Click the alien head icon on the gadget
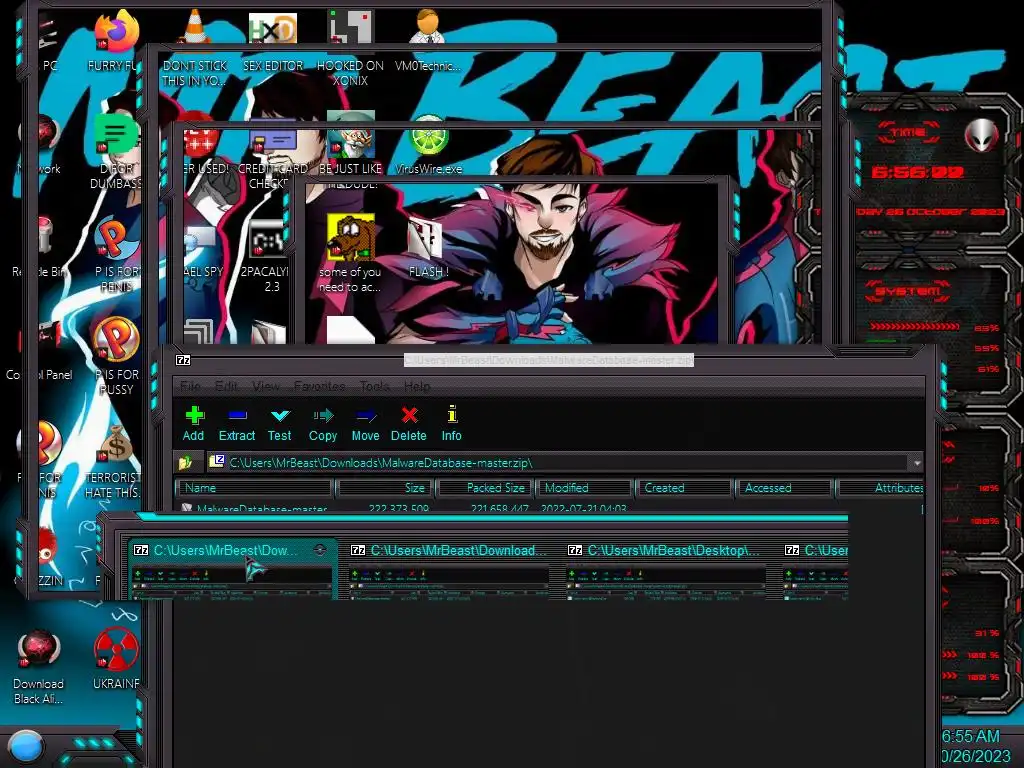 pyautogui.click(x=981, y=136)
